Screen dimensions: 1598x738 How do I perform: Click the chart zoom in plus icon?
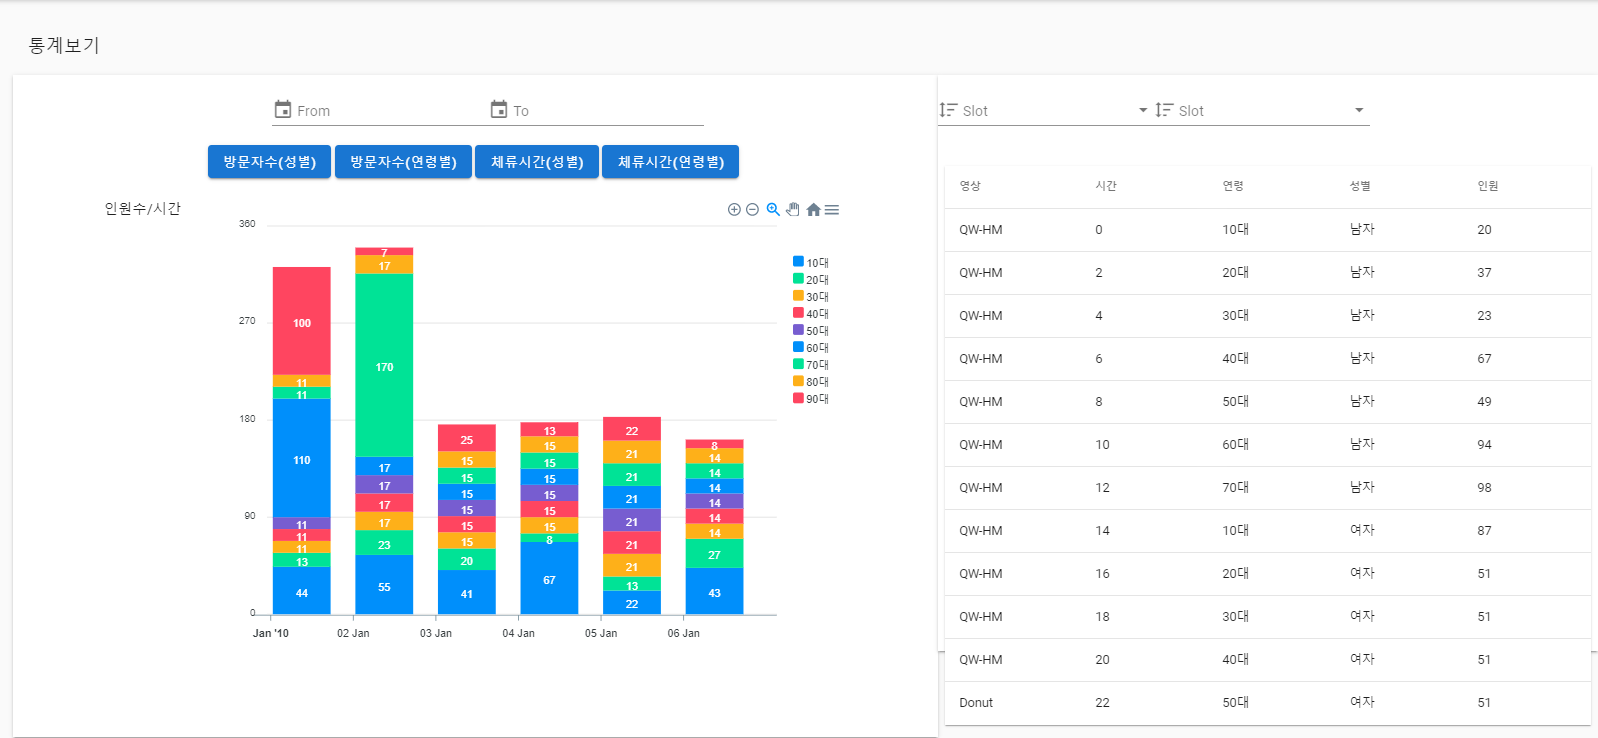[734, 209]
